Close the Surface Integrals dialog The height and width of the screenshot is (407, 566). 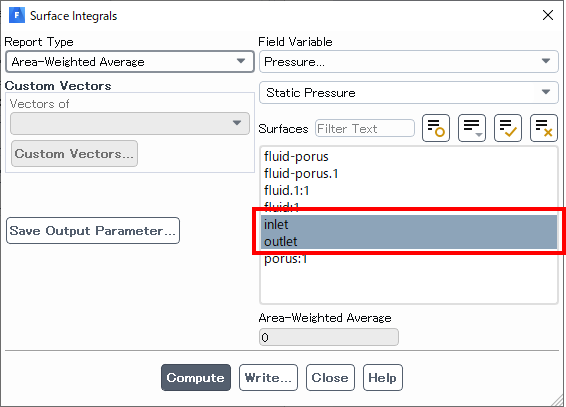548,15
